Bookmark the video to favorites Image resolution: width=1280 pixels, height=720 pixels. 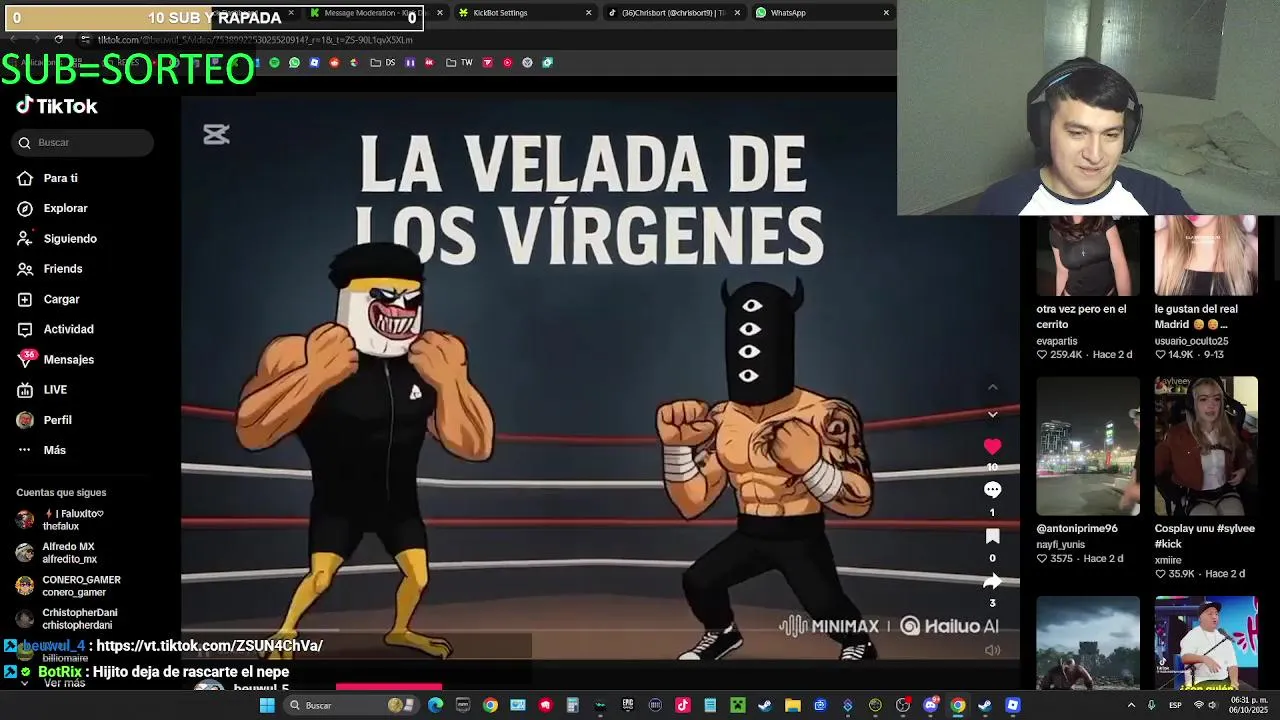(x=992, y=536)
